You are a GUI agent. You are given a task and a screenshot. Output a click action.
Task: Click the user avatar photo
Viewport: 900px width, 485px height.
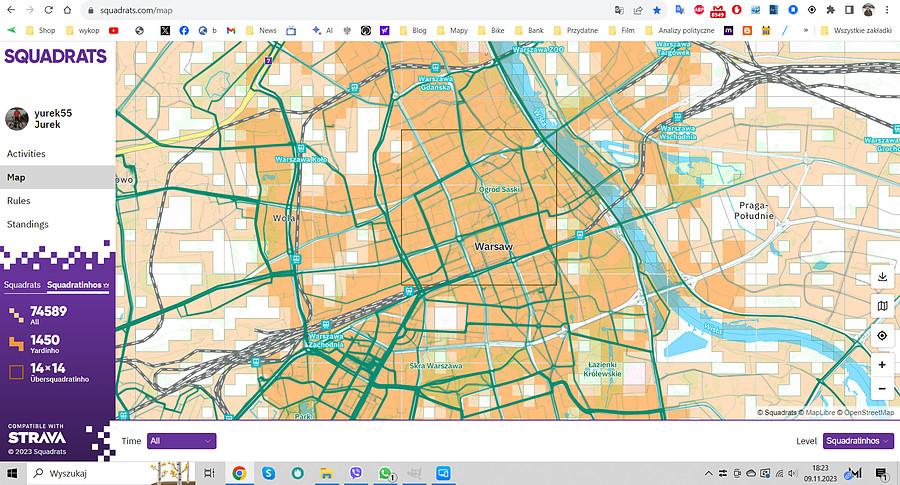(17, 119)
